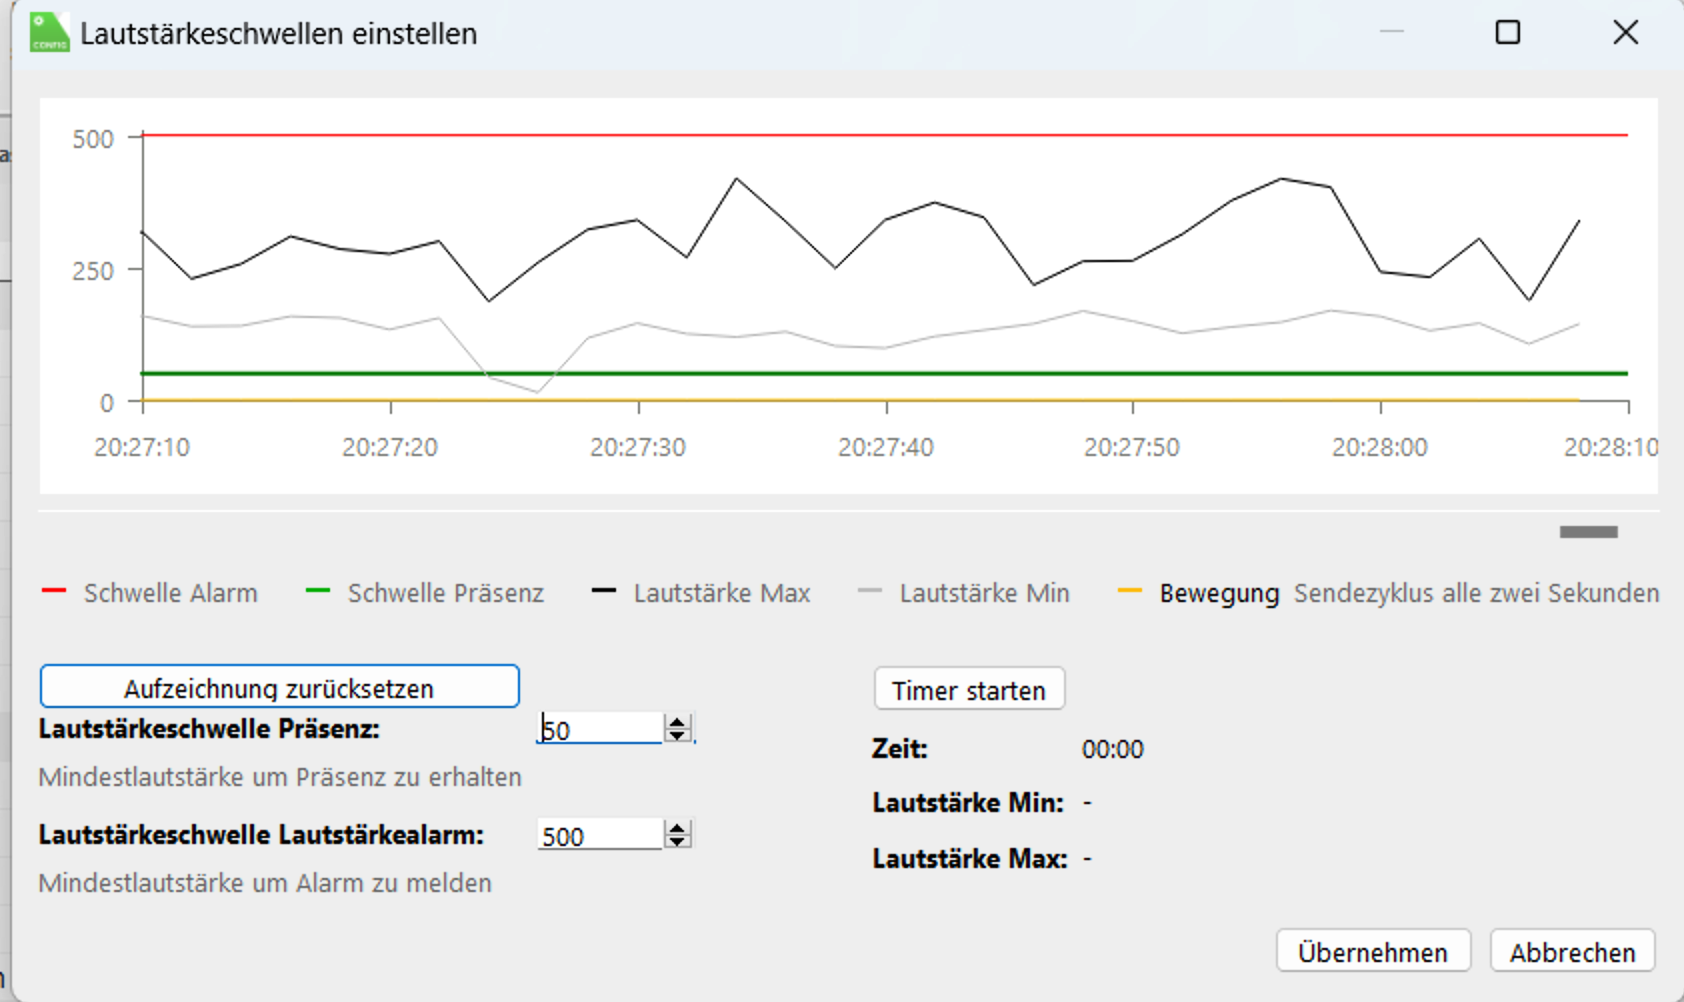Click the yellow Bewegung legend marker

(1129, 592)
